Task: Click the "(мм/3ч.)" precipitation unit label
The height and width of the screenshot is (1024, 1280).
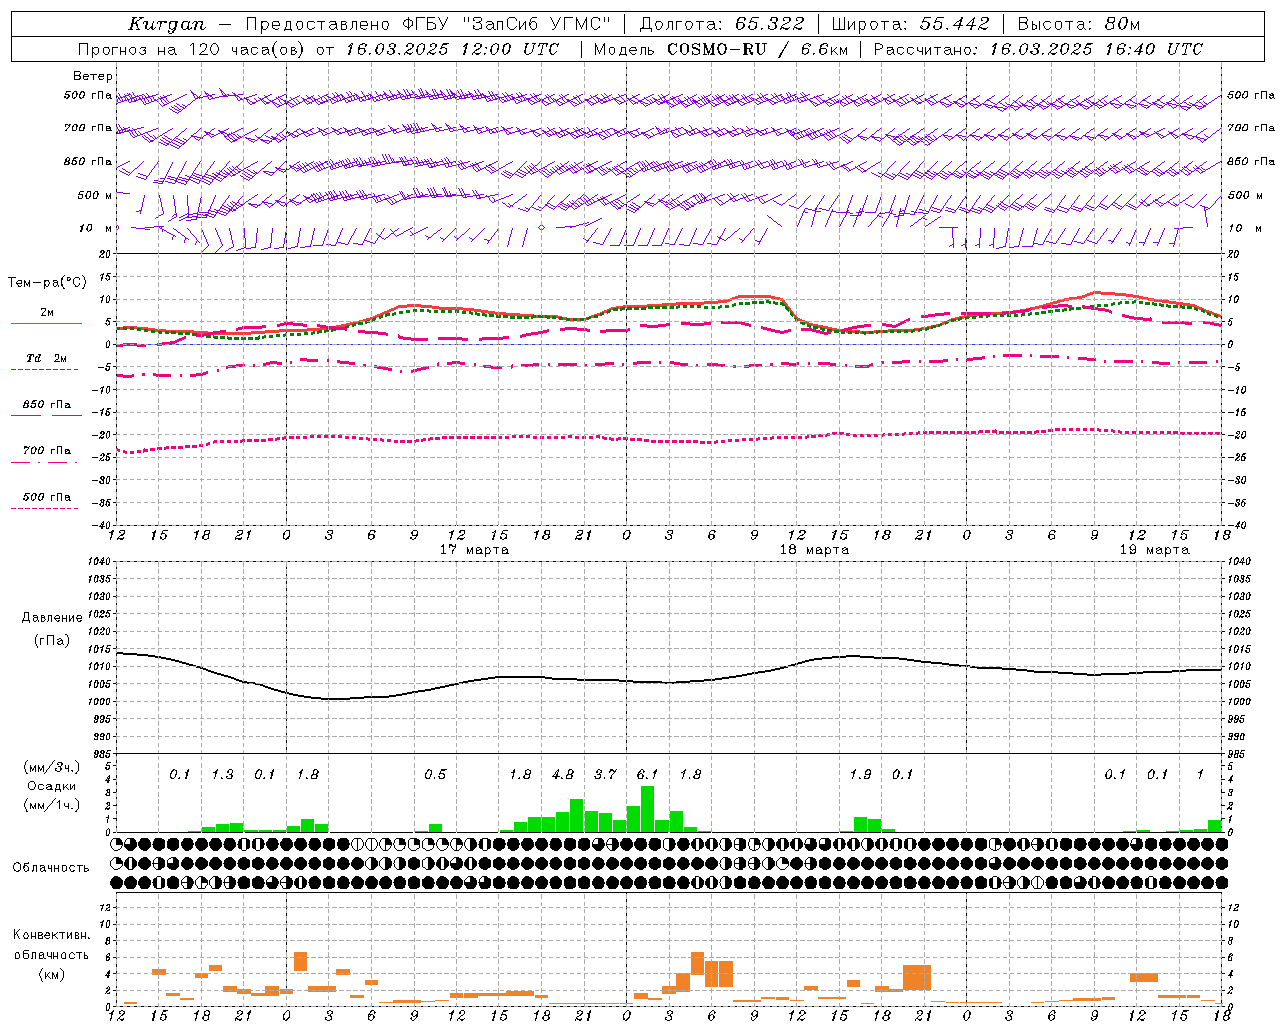Action: pyautogui.click(x=52, y=767)
